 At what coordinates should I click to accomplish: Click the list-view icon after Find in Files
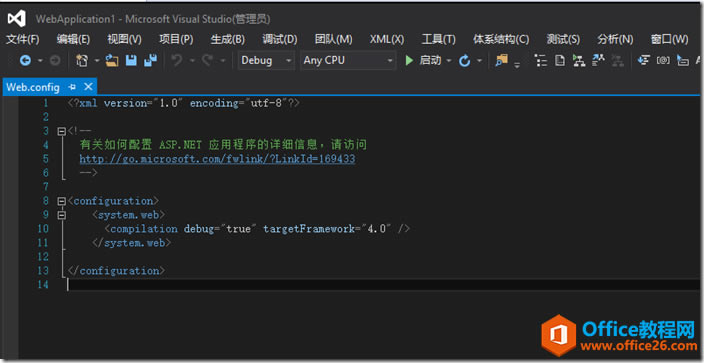point(541,61)
